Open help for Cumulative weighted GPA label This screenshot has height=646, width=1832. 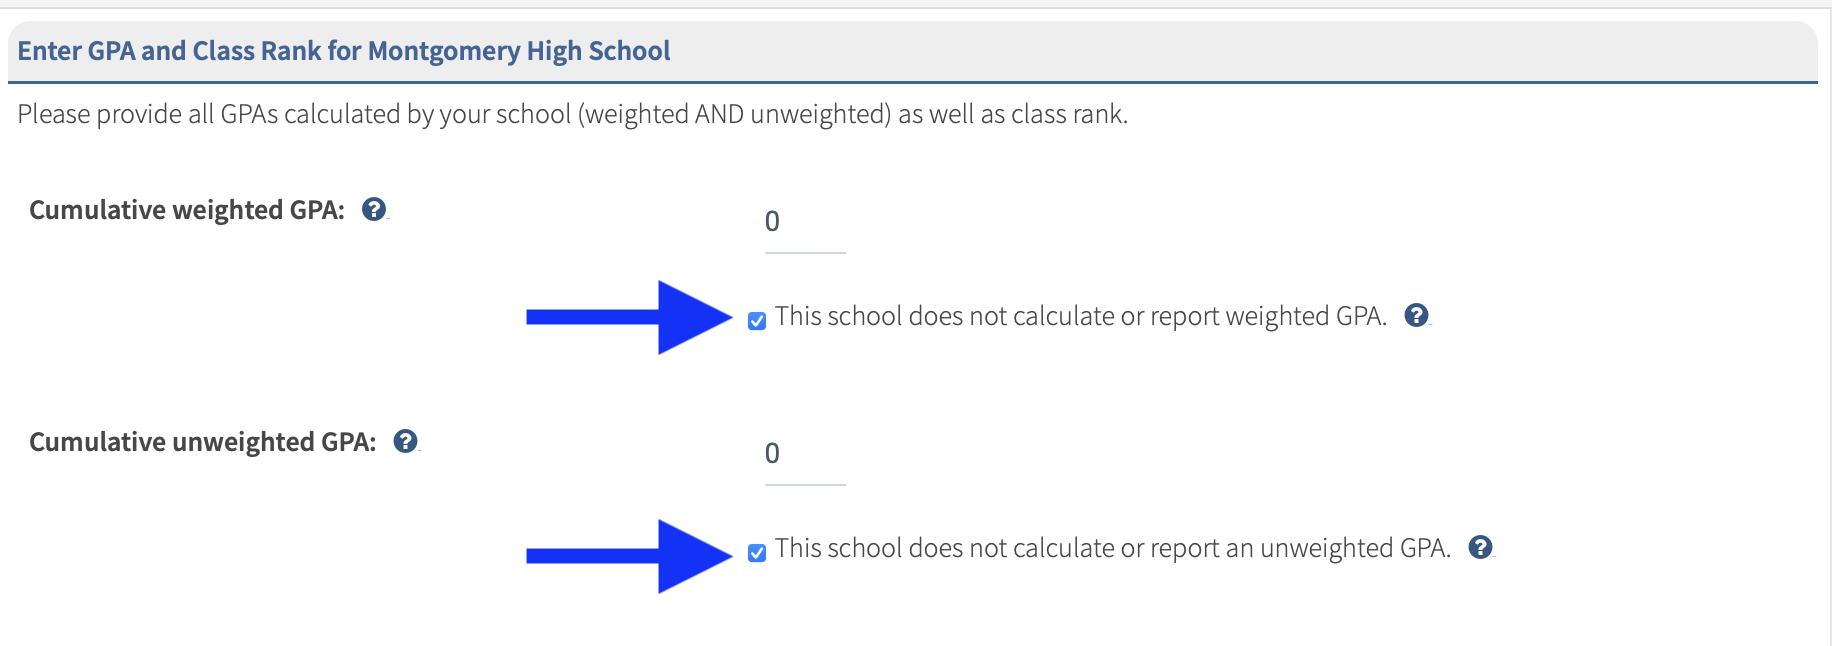[374, 210]
